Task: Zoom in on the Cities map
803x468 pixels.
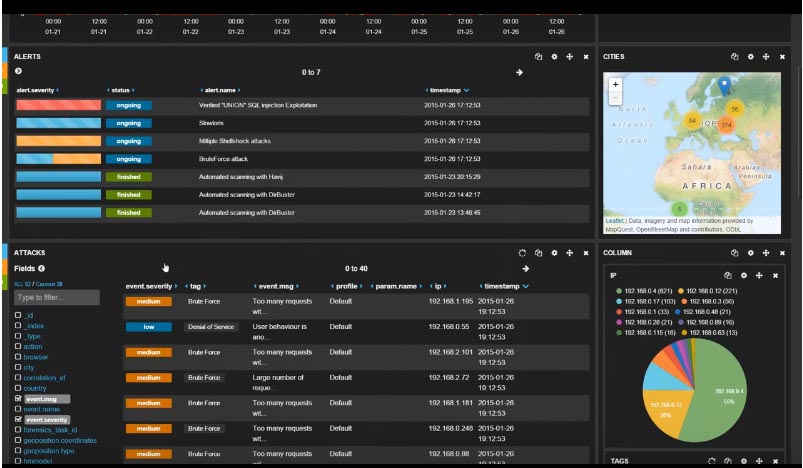Action: (616, 86)
